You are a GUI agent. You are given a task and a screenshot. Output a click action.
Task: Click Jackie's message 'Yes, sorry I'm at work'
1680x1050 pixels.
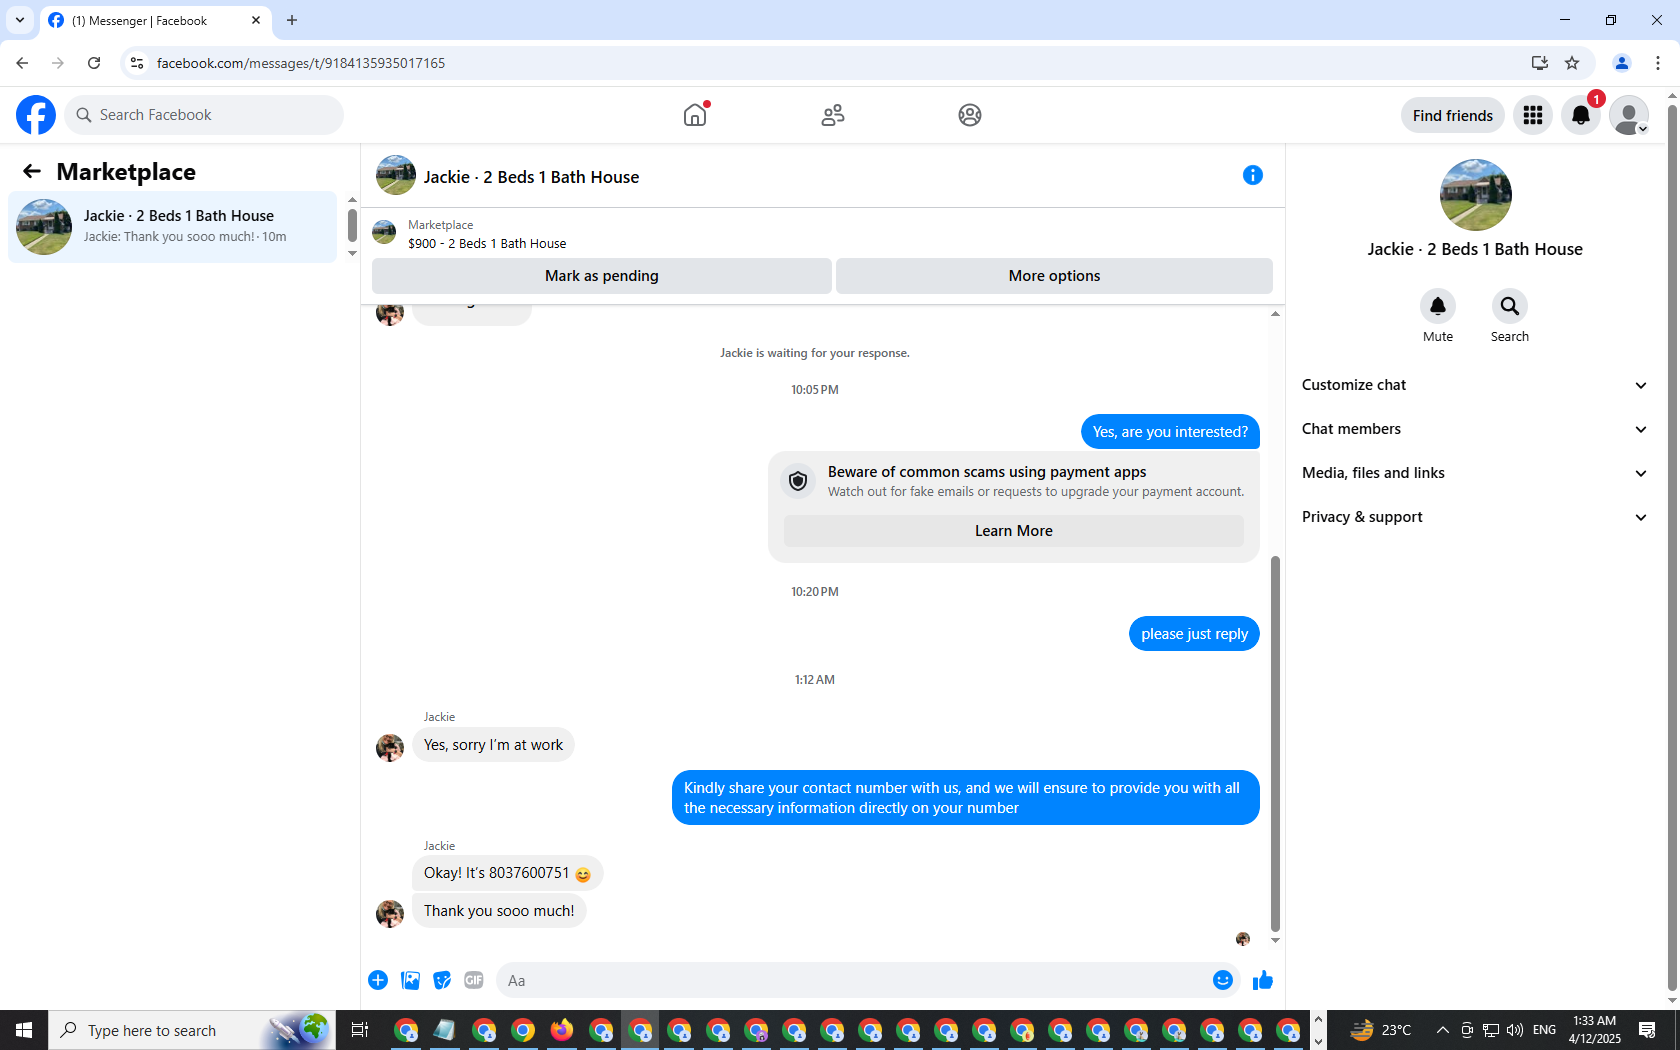(x=493, y=745)
